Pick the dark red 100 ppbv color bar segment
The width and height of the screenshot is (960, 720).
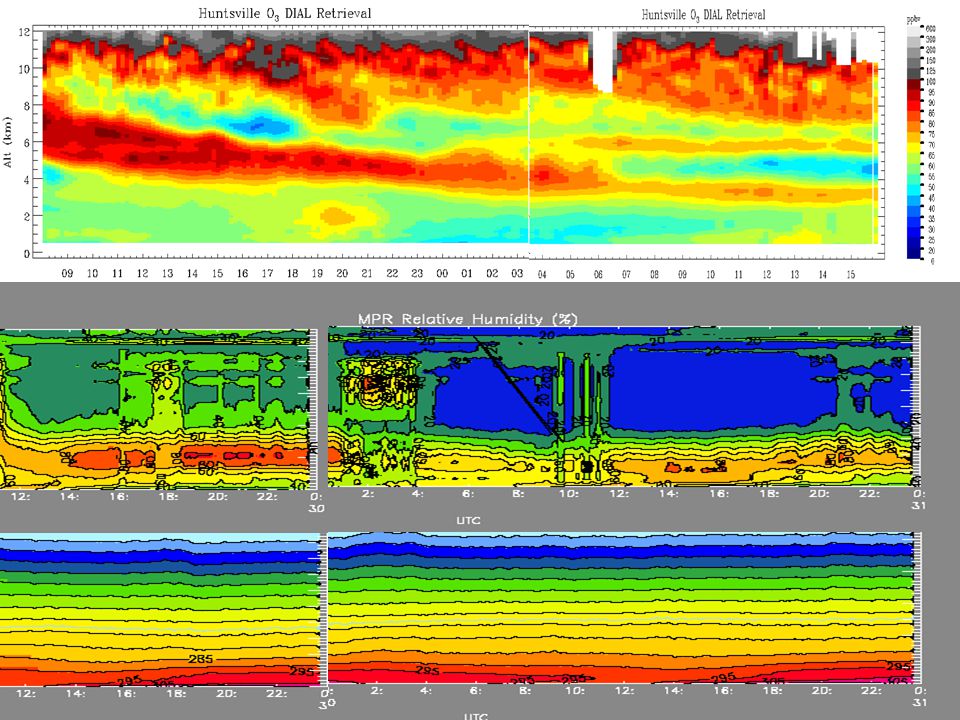pyautogui.click(x=913, y=85)
